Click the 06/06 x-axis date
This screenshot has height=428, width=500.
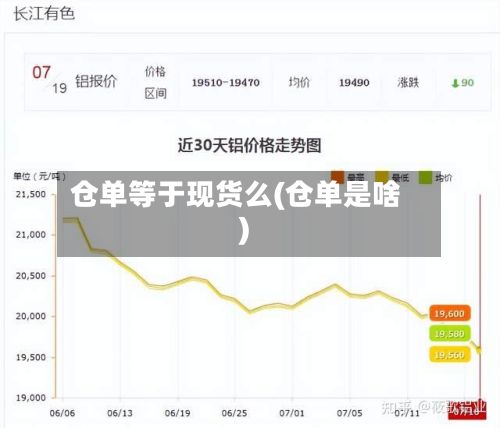tap(62, 413)
